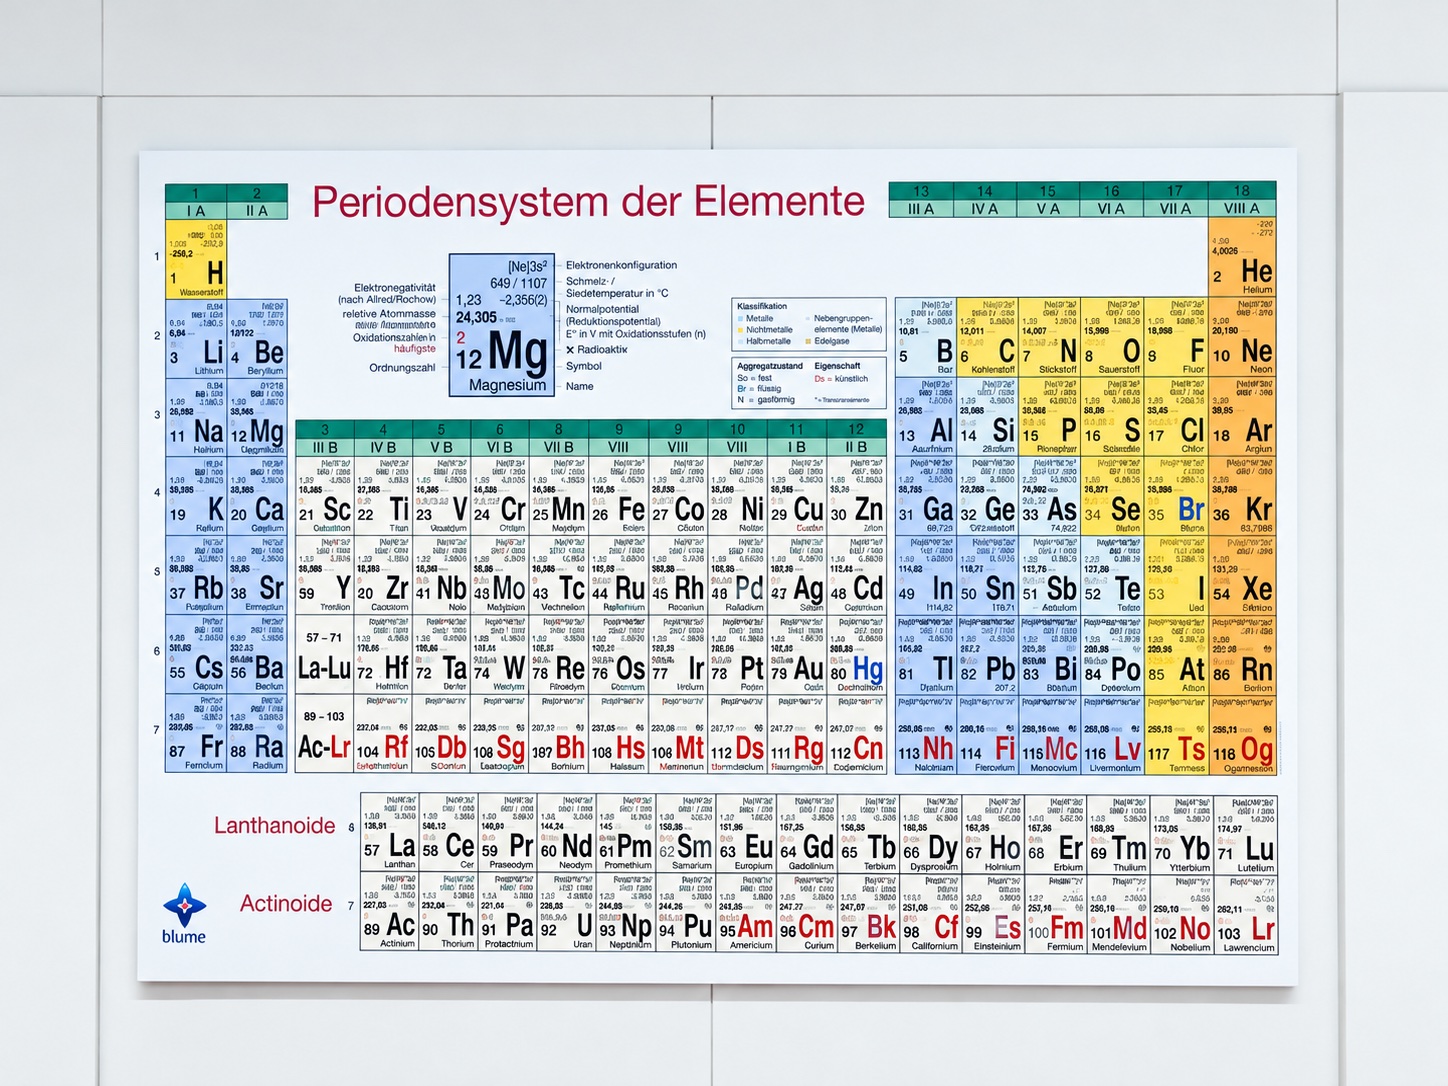Click the uranium cell labeled U
Viewport: 1448px width, 1086px height.
tap(567, 912)
